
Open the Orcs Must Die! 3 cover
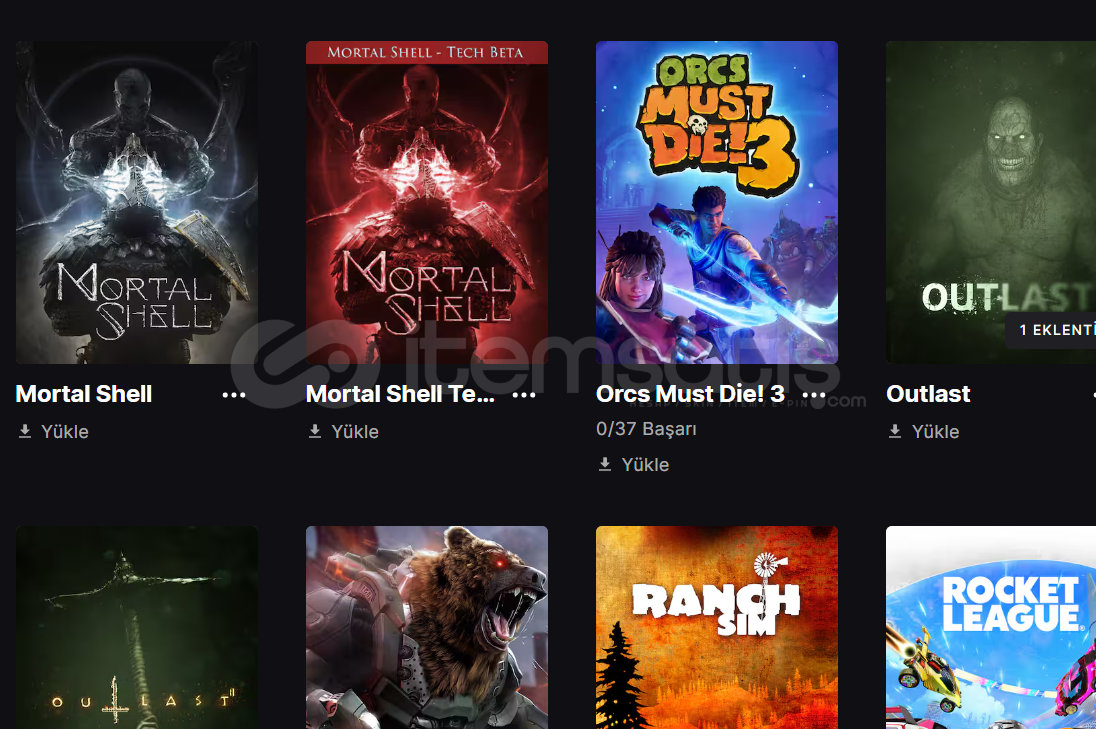click(x=717, y=202)
